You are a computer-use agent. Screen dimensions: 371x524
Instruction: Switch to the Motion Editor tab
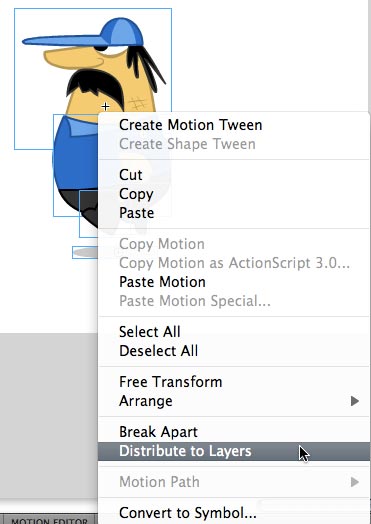point(49,520)
